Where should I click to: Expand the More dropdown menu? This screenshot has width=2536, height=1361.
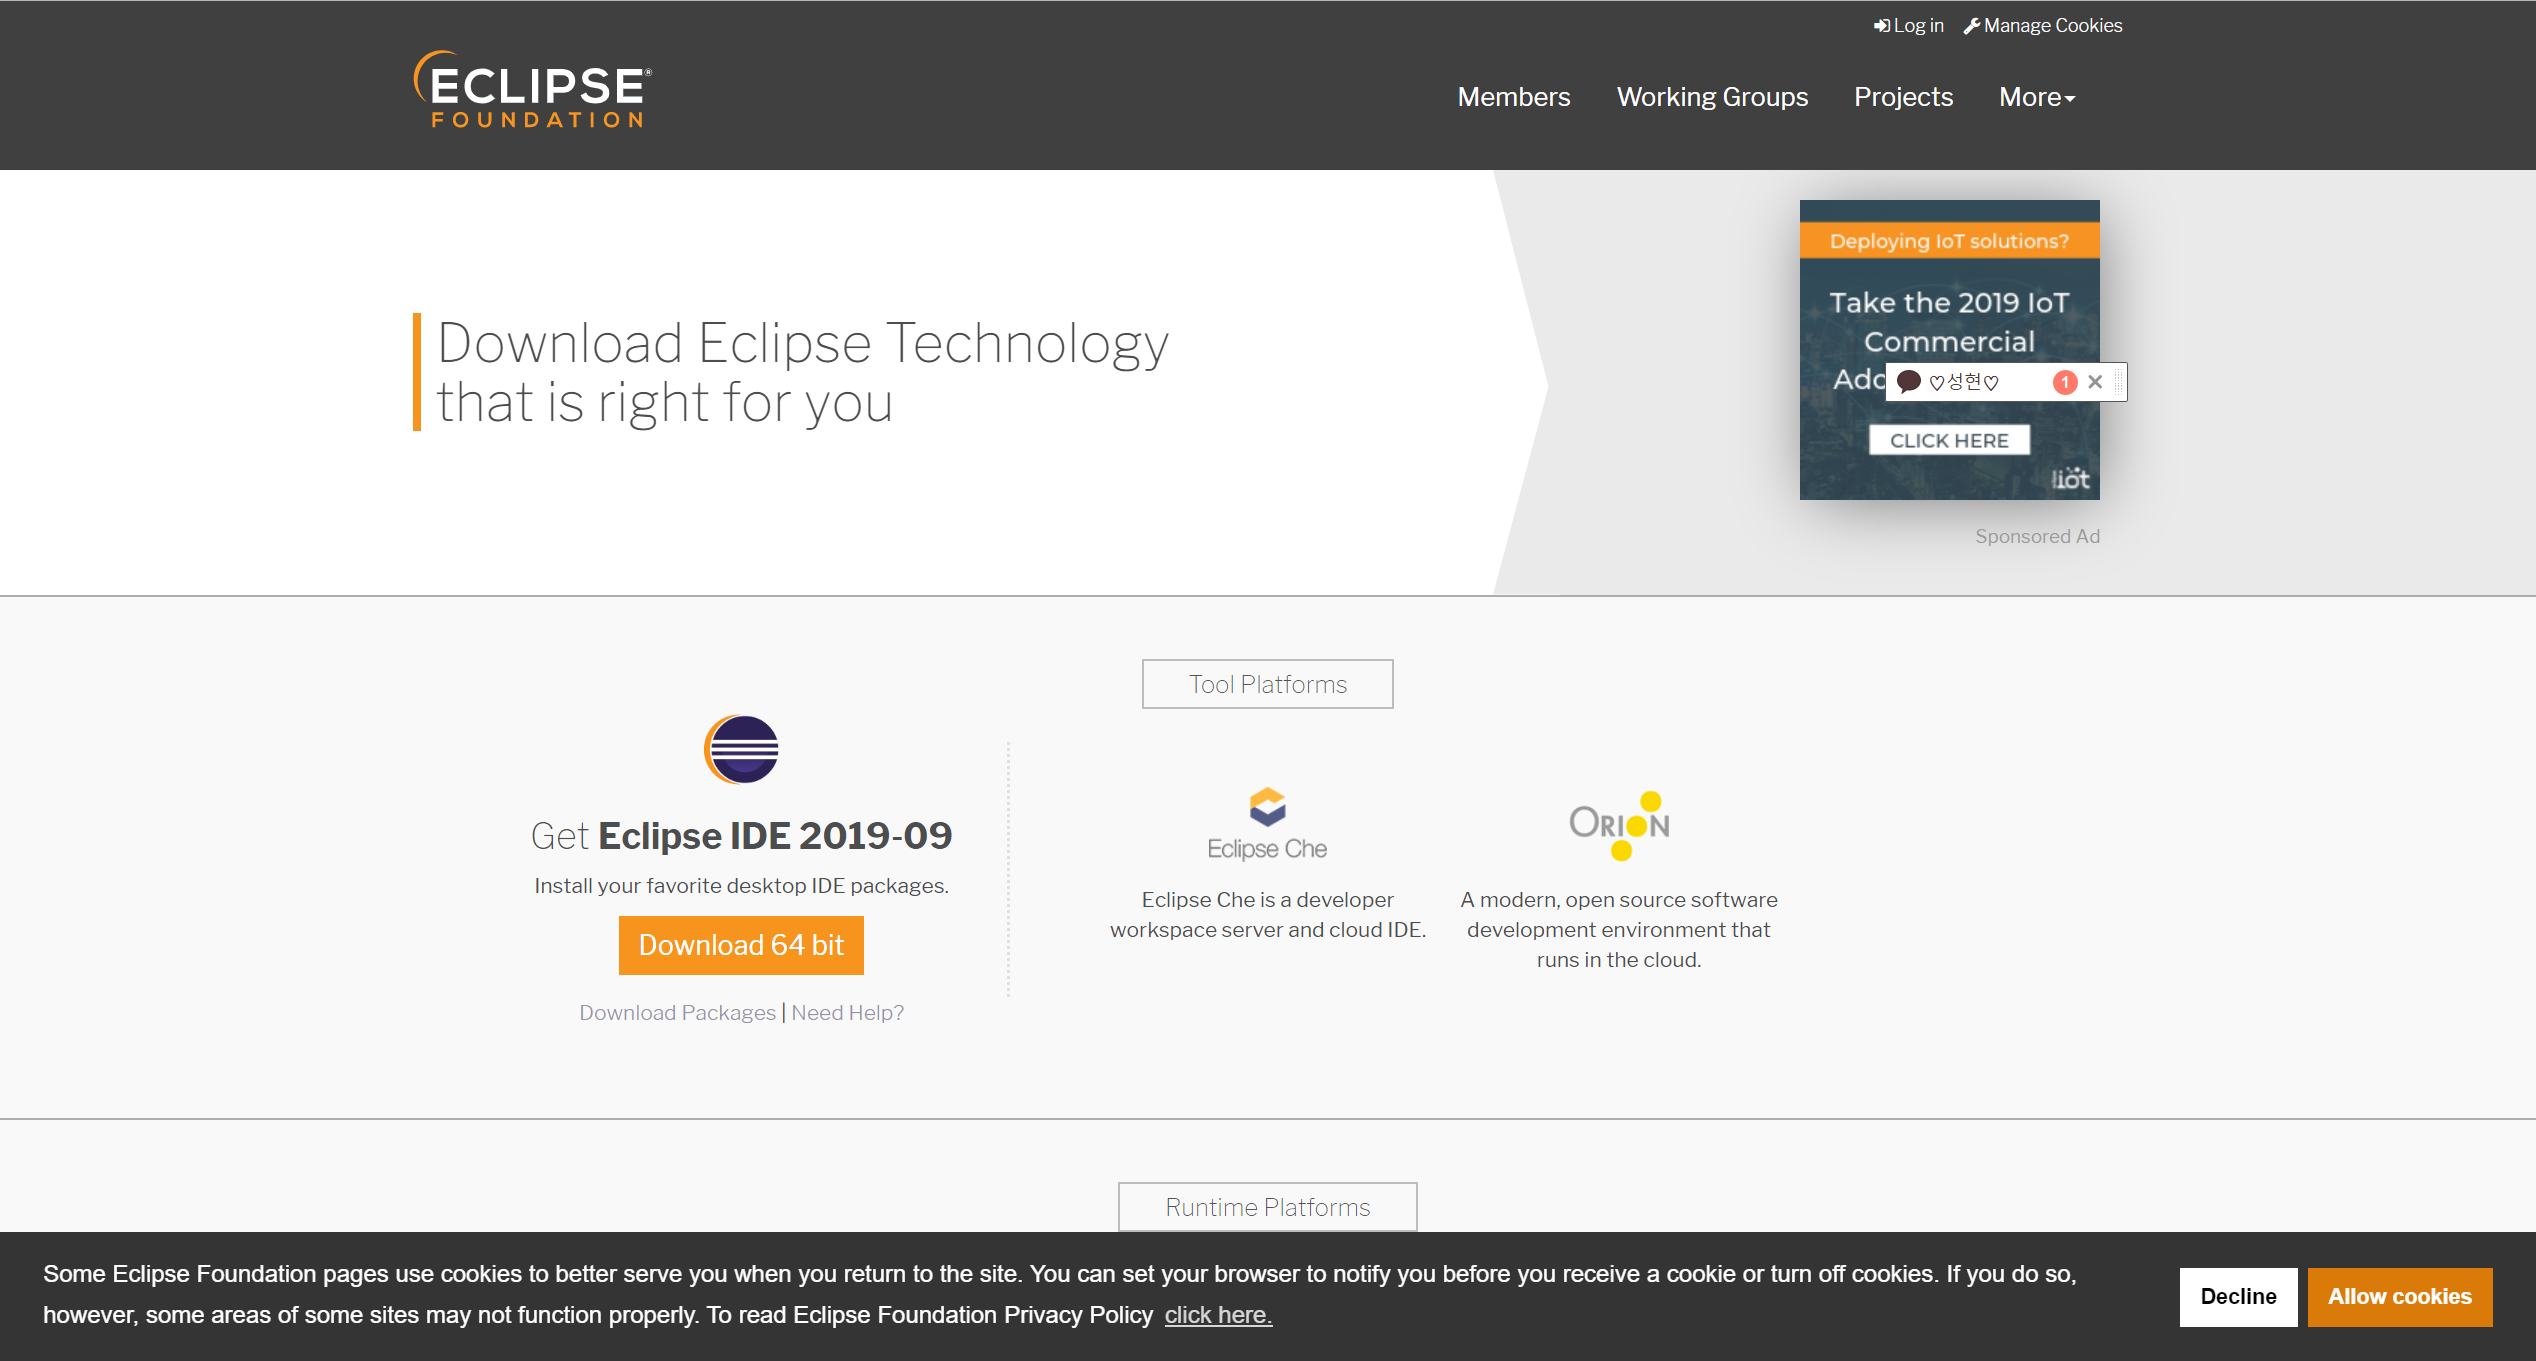[x=2036, y=97]
